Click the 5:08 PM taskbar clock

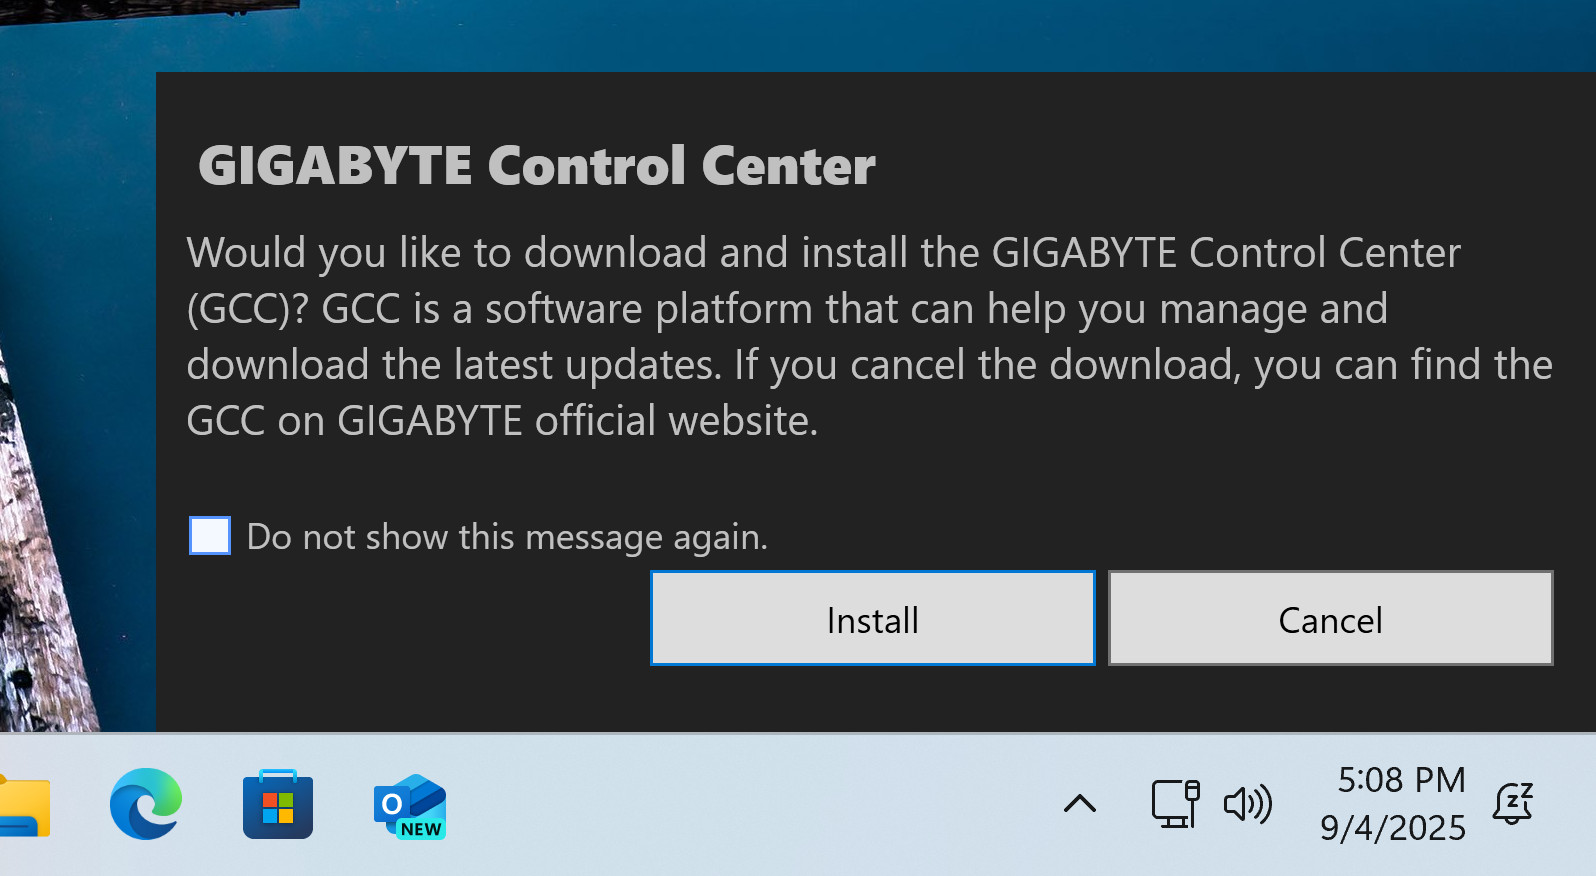(1401, 780)
